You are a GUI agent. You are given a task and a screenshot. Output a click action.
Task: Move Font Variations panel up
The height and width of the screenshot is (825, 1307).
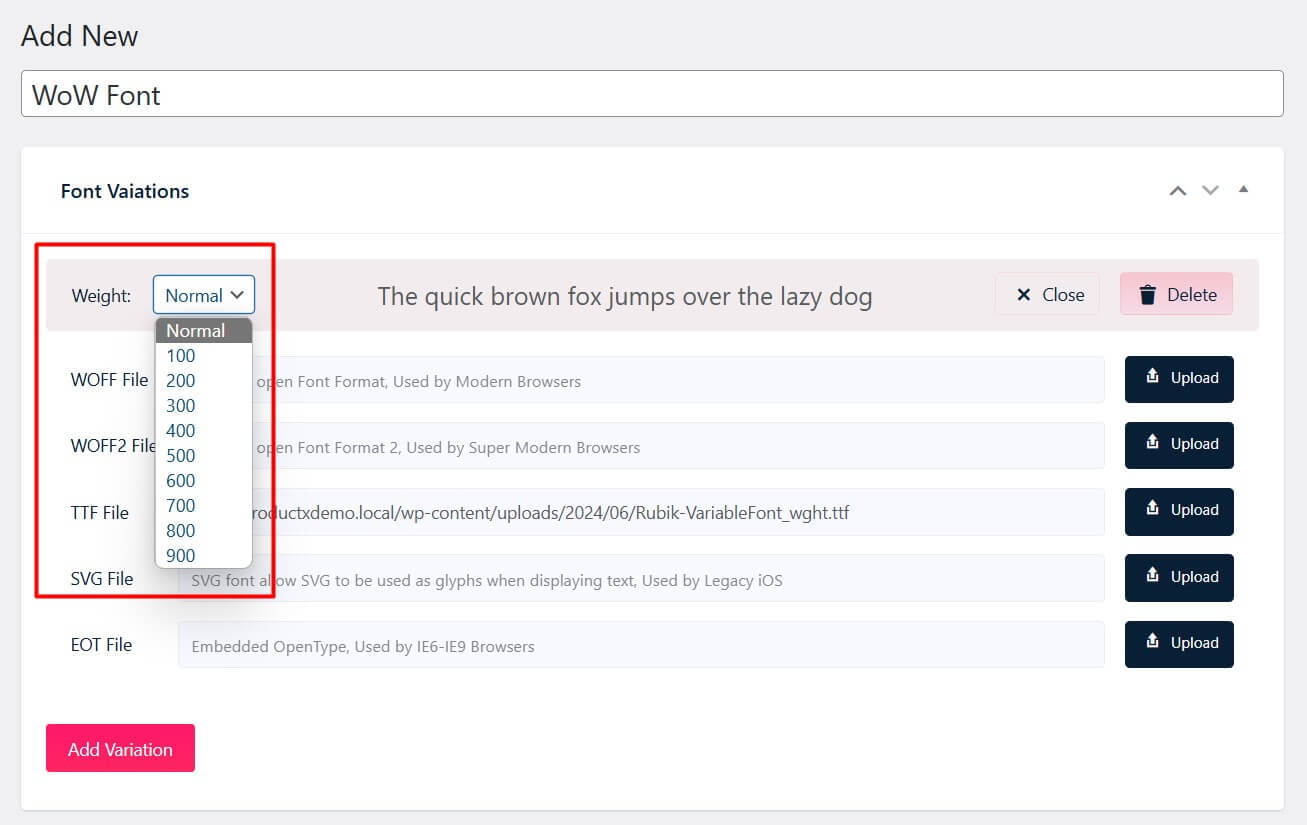1178,190
